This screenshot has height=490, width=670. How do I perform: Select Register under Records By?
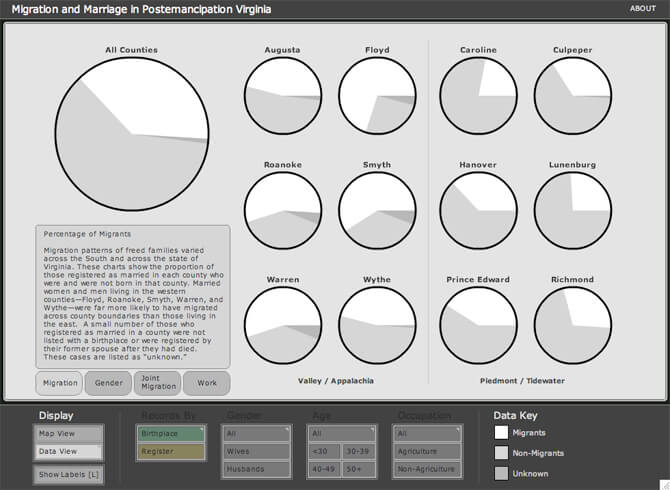click(x=169, y=451)
